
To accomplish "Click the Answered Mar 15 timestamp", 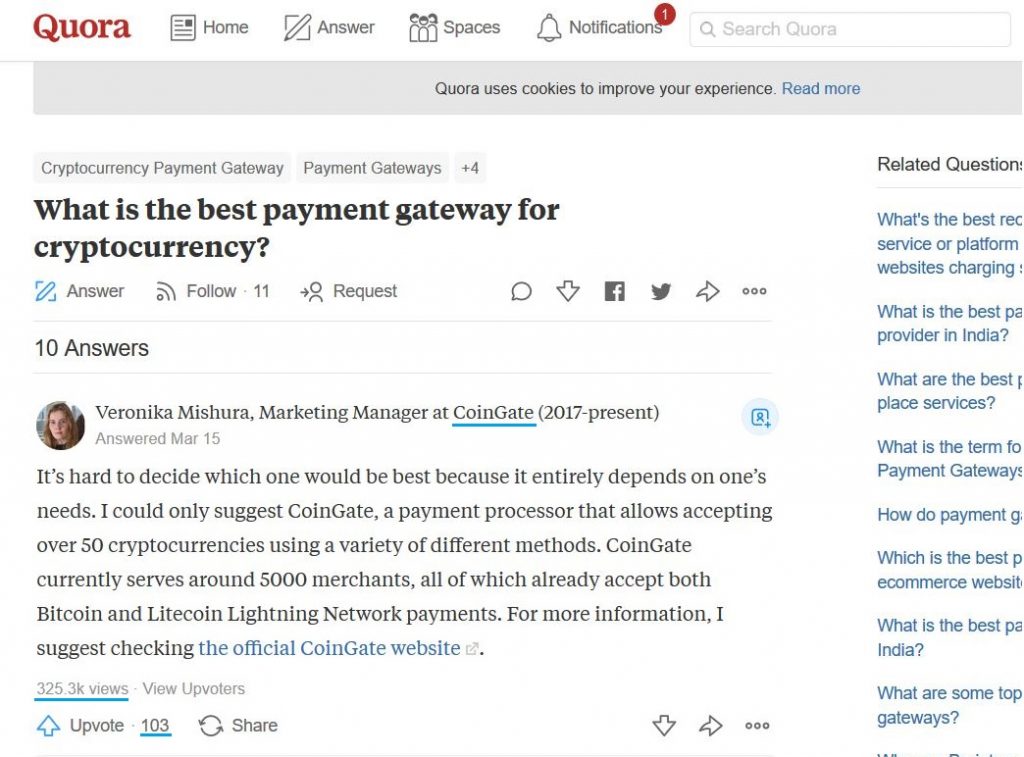I will coord(157,439).
